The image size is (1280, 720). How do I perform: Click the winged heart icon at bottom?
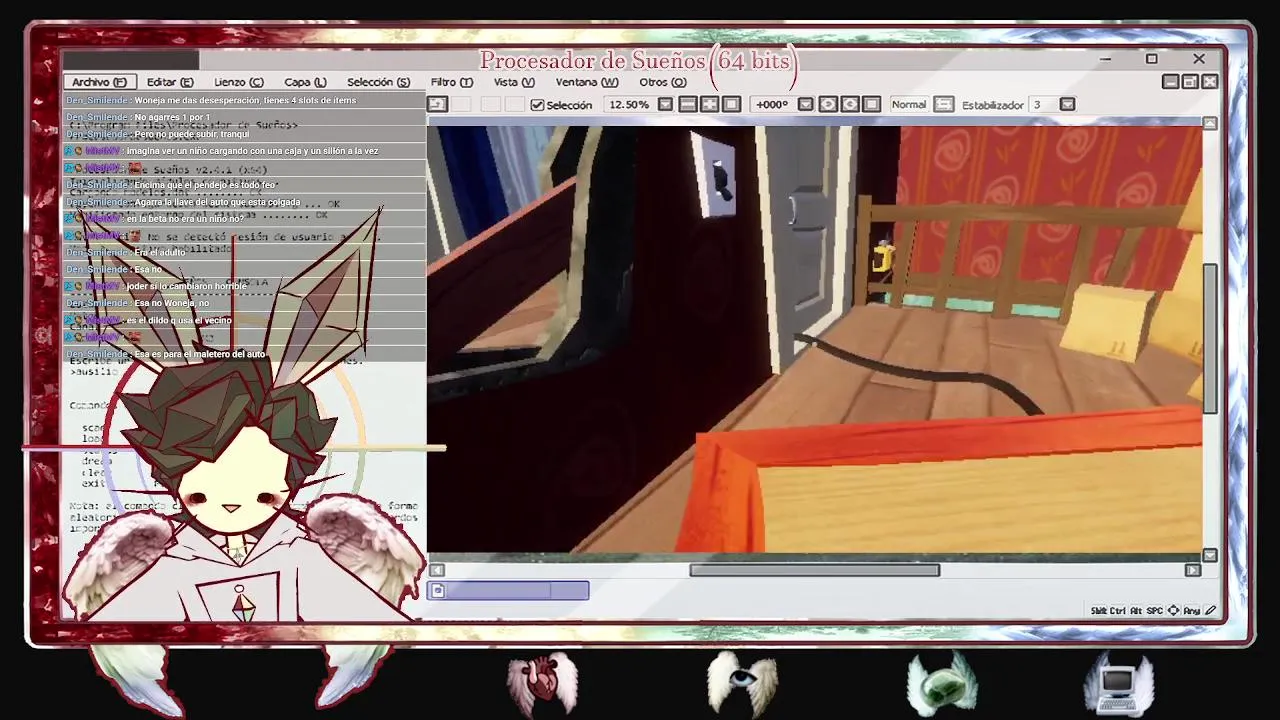click(542, 684)
